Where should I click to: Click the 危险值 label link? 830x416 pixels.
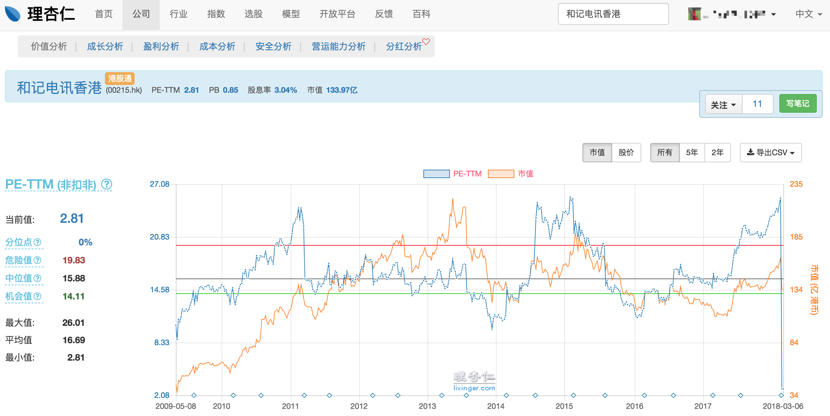point(19,260)
